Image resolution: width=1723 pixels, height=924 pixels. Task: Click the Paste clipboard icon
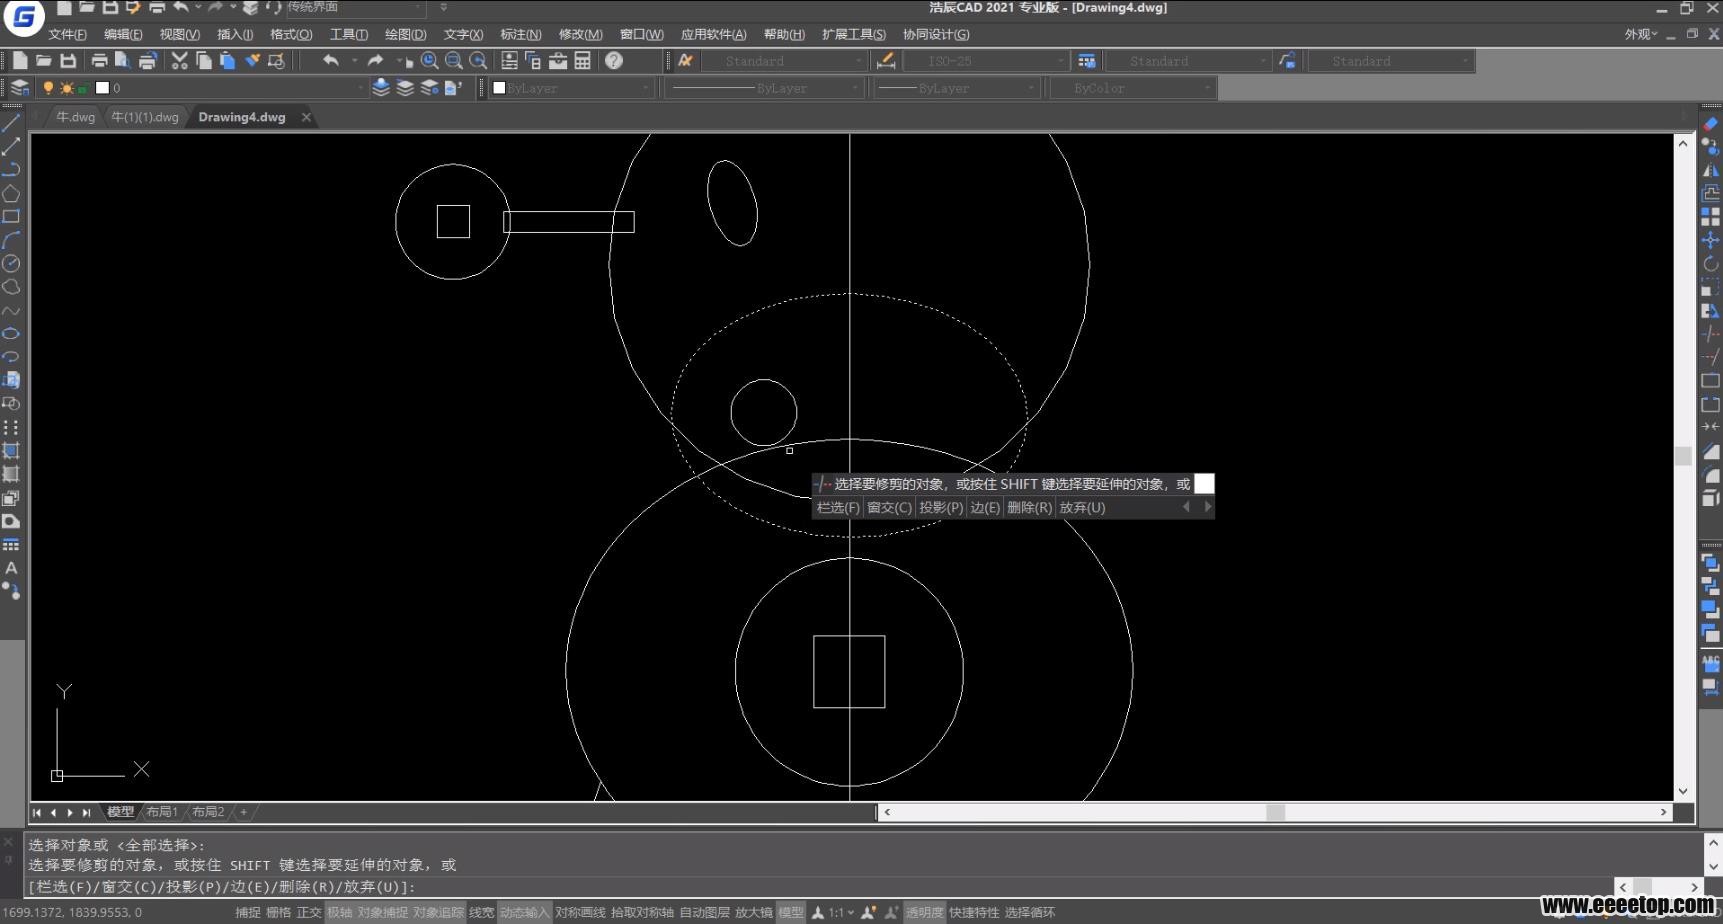pyautogui.click(x=227, y=61)
